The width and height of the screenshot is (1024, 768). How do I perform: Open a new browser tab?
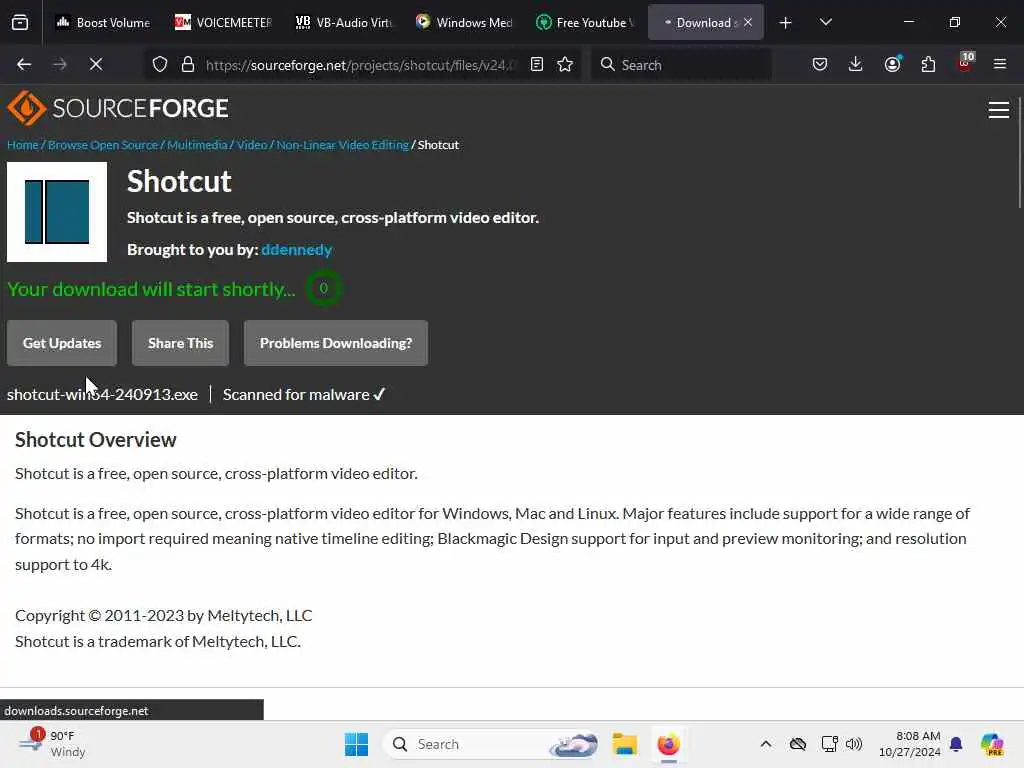coord(786,23)
